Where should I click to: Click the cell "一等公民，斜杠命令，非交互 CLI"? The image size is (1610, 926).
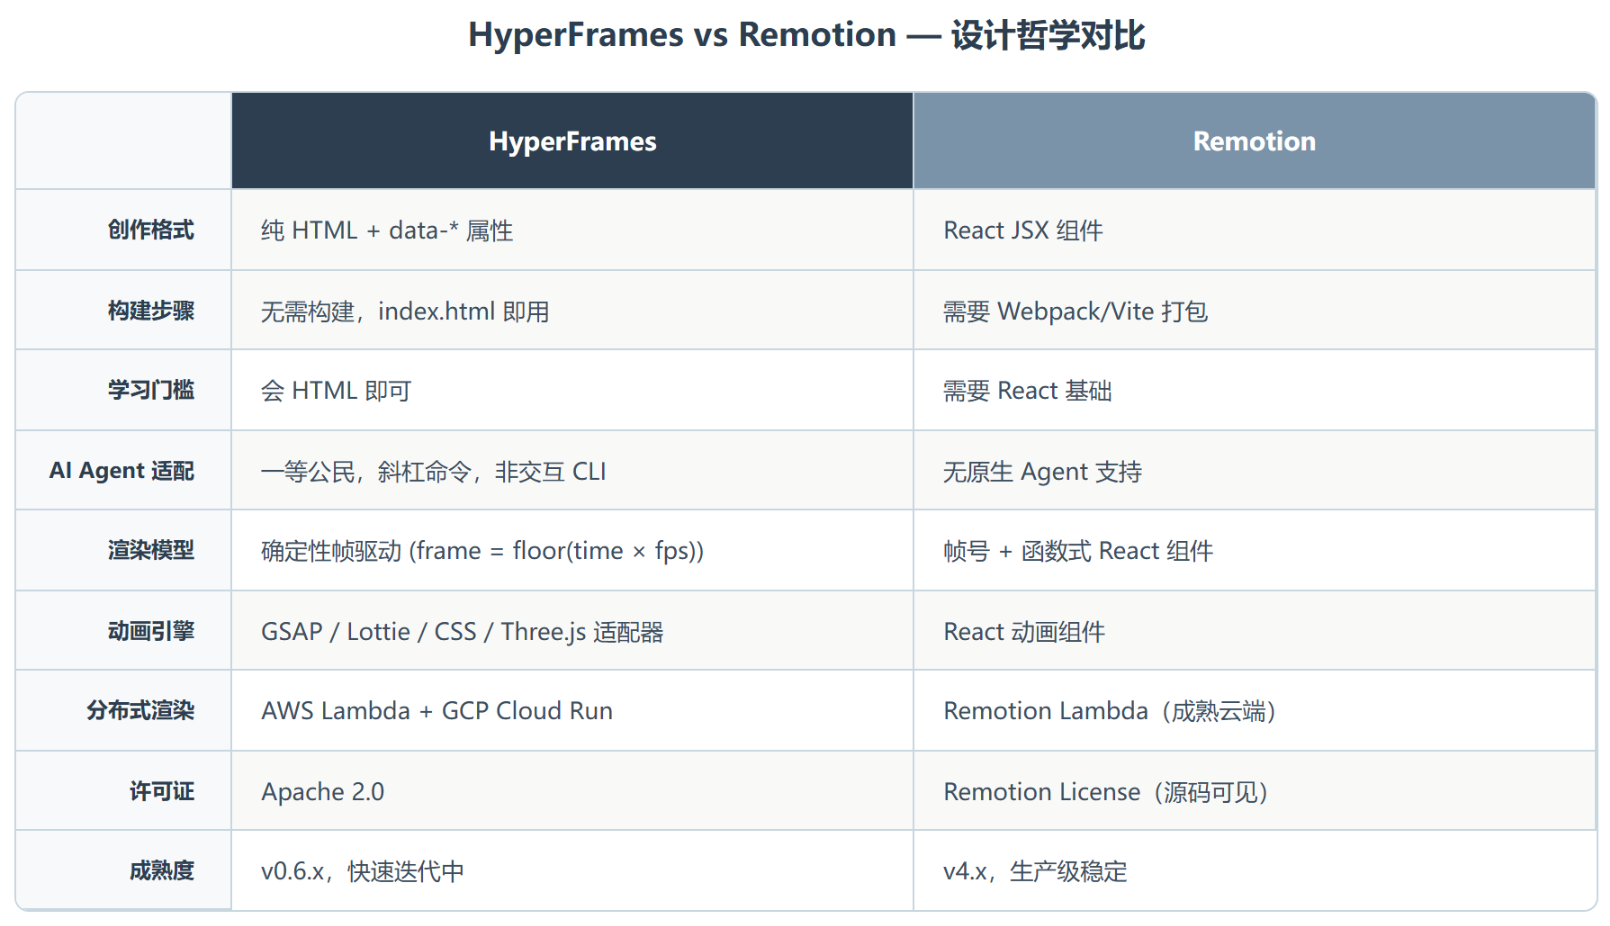click(x=572, y=471)
